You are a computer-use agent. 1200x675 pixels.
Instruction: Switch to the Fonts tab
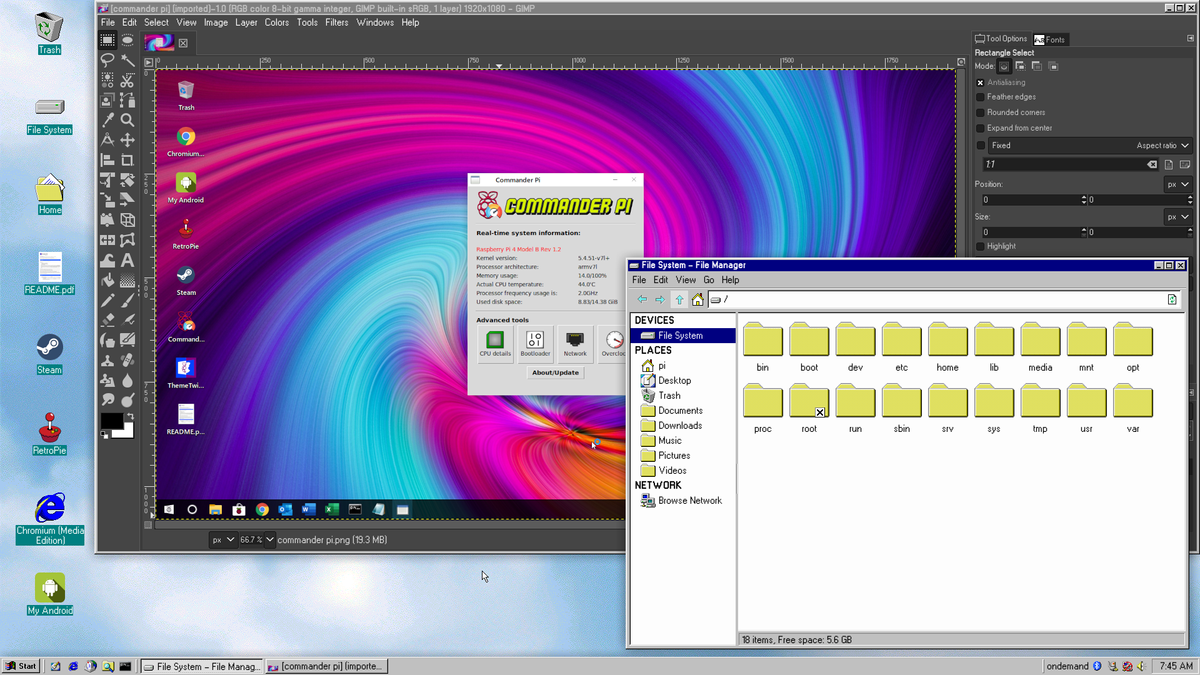pyautogui.click(x=1050, y=40)
